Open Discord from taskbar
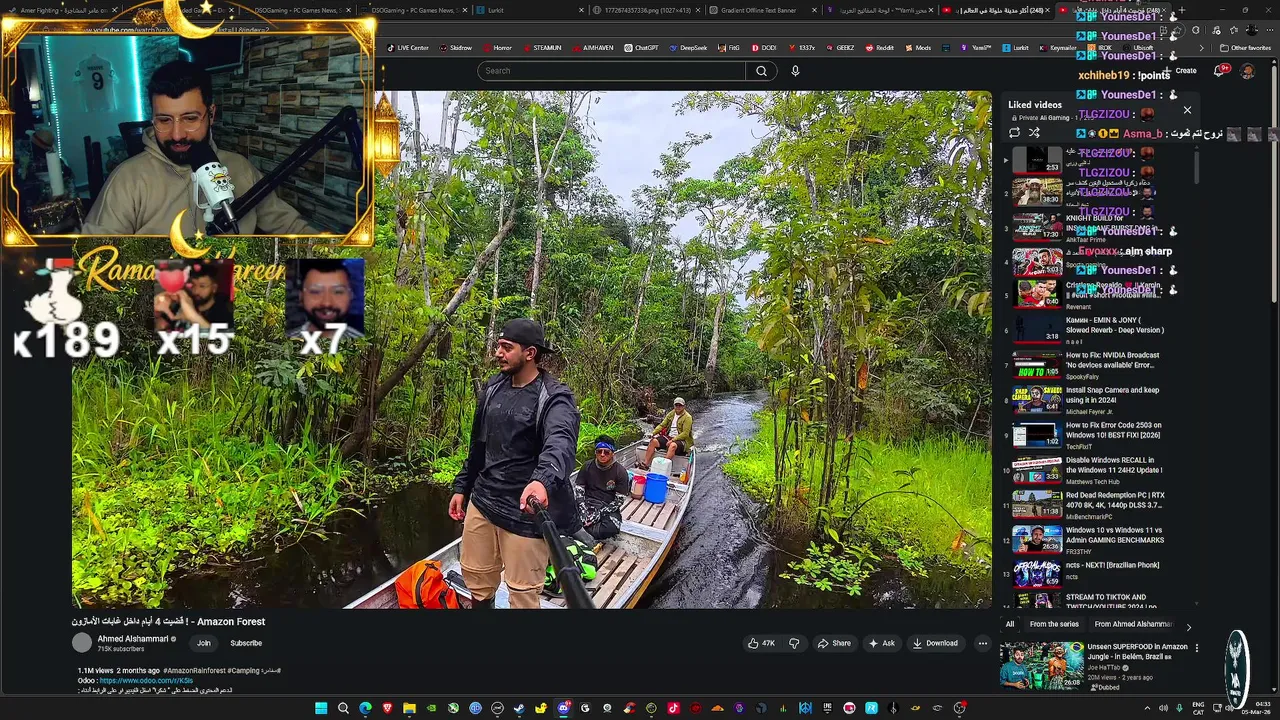This screenshot has width=1280, height=720. pos(563,708)
